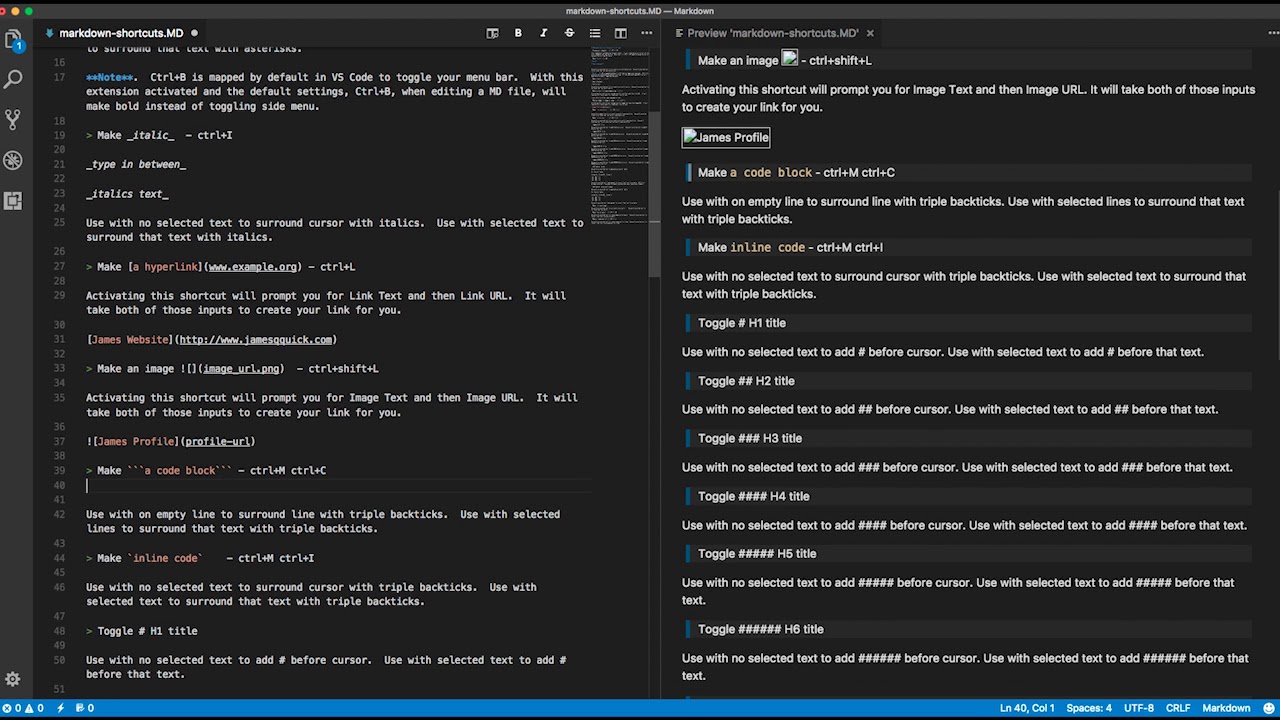
Task: Click "Toggle #### H4 title" heading in preview
Action: tap(753, 496)
